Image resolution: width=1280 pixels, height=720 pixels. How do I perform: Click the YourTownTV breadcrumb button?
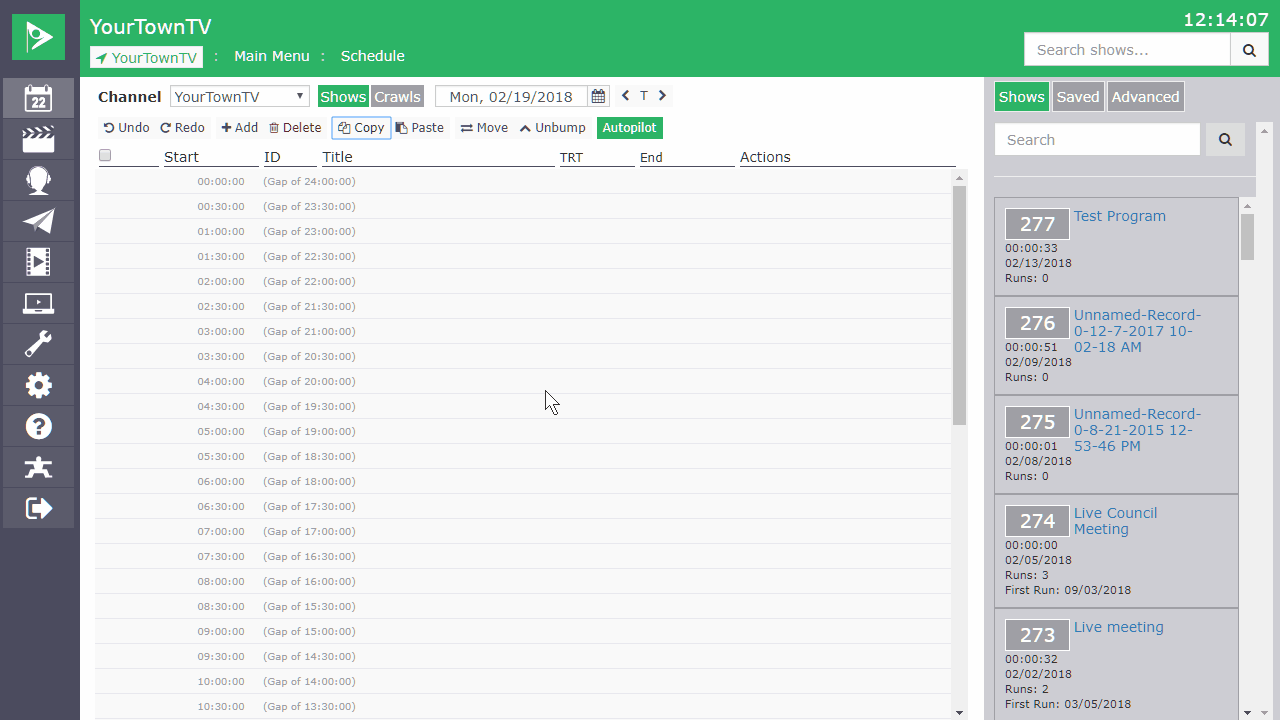pyautogui.click(x=146, y=57)
